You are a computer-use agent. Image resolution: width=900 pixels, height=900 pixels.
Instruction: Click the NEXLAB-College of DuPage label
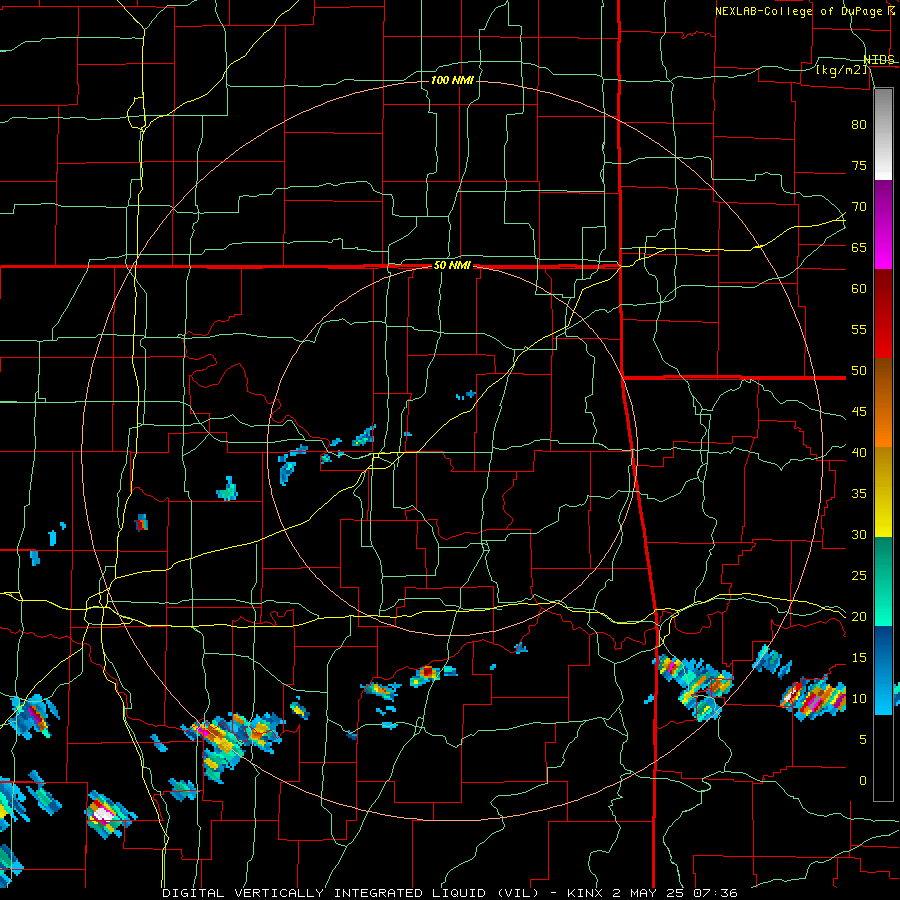coord(800,11)
